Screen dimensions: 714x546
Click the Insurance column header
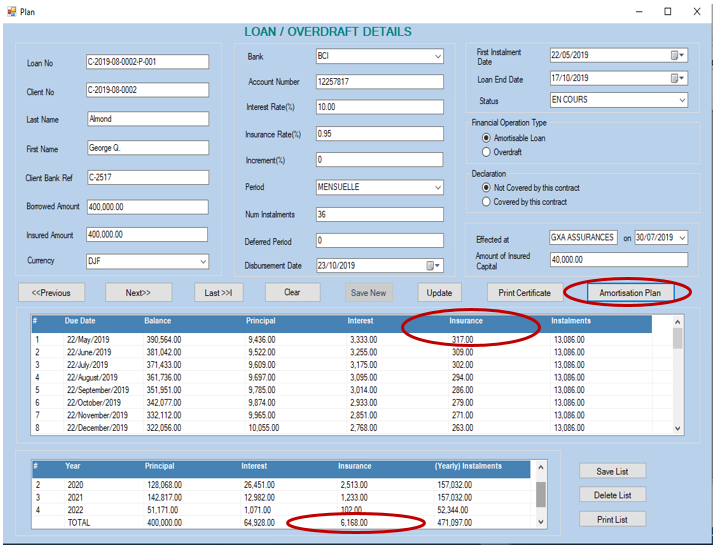tap(466, 321)
